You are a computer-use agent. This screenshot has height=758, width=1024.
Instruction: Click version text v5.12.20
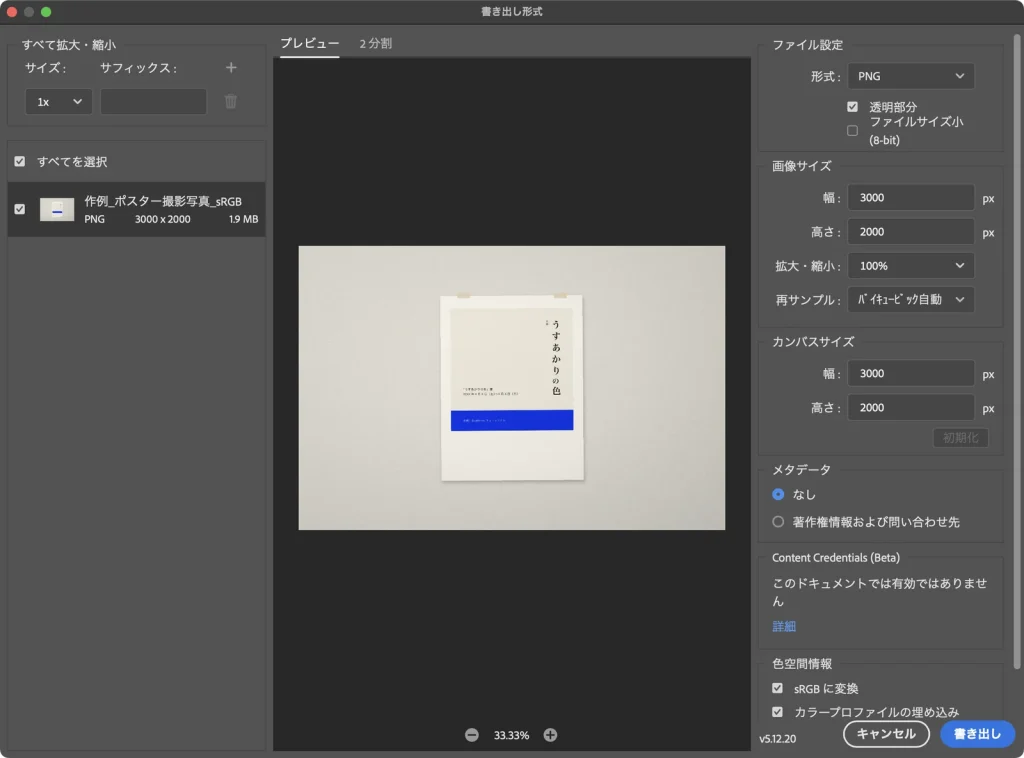point(777,738)
